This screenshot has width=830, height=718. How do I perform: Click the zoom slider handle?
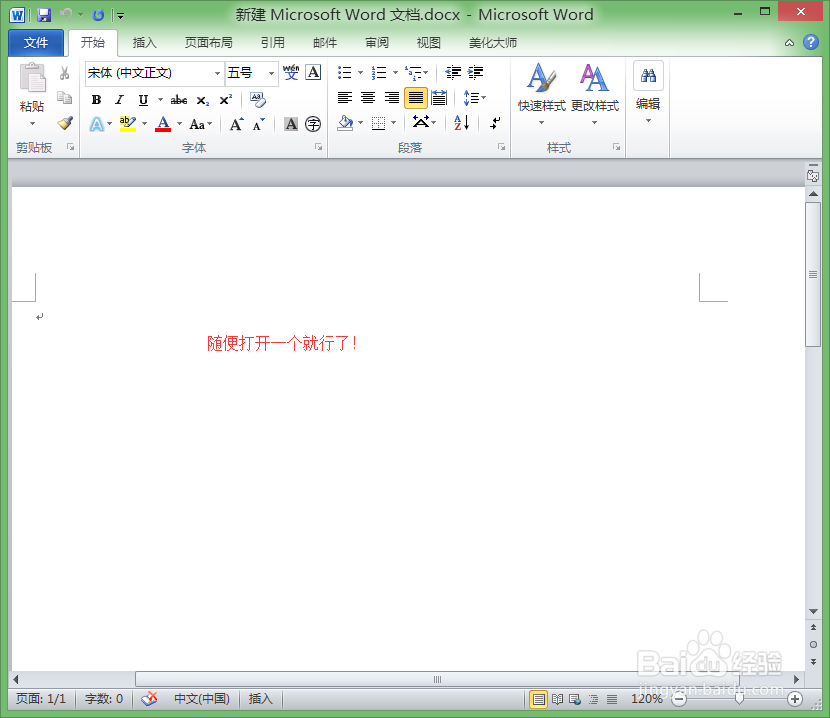tap(739, 699)
